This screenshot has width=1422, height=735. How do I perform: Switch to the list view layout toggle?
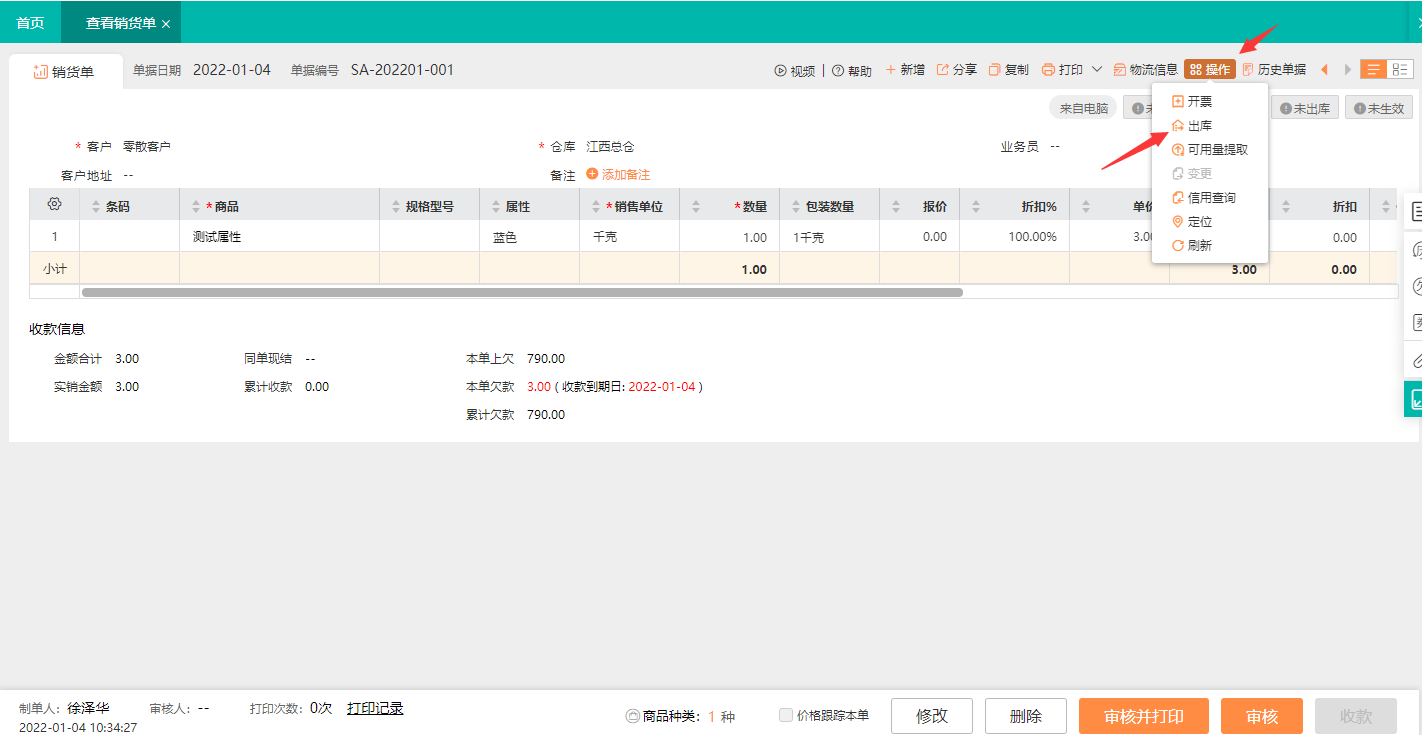coord(1374,69)
